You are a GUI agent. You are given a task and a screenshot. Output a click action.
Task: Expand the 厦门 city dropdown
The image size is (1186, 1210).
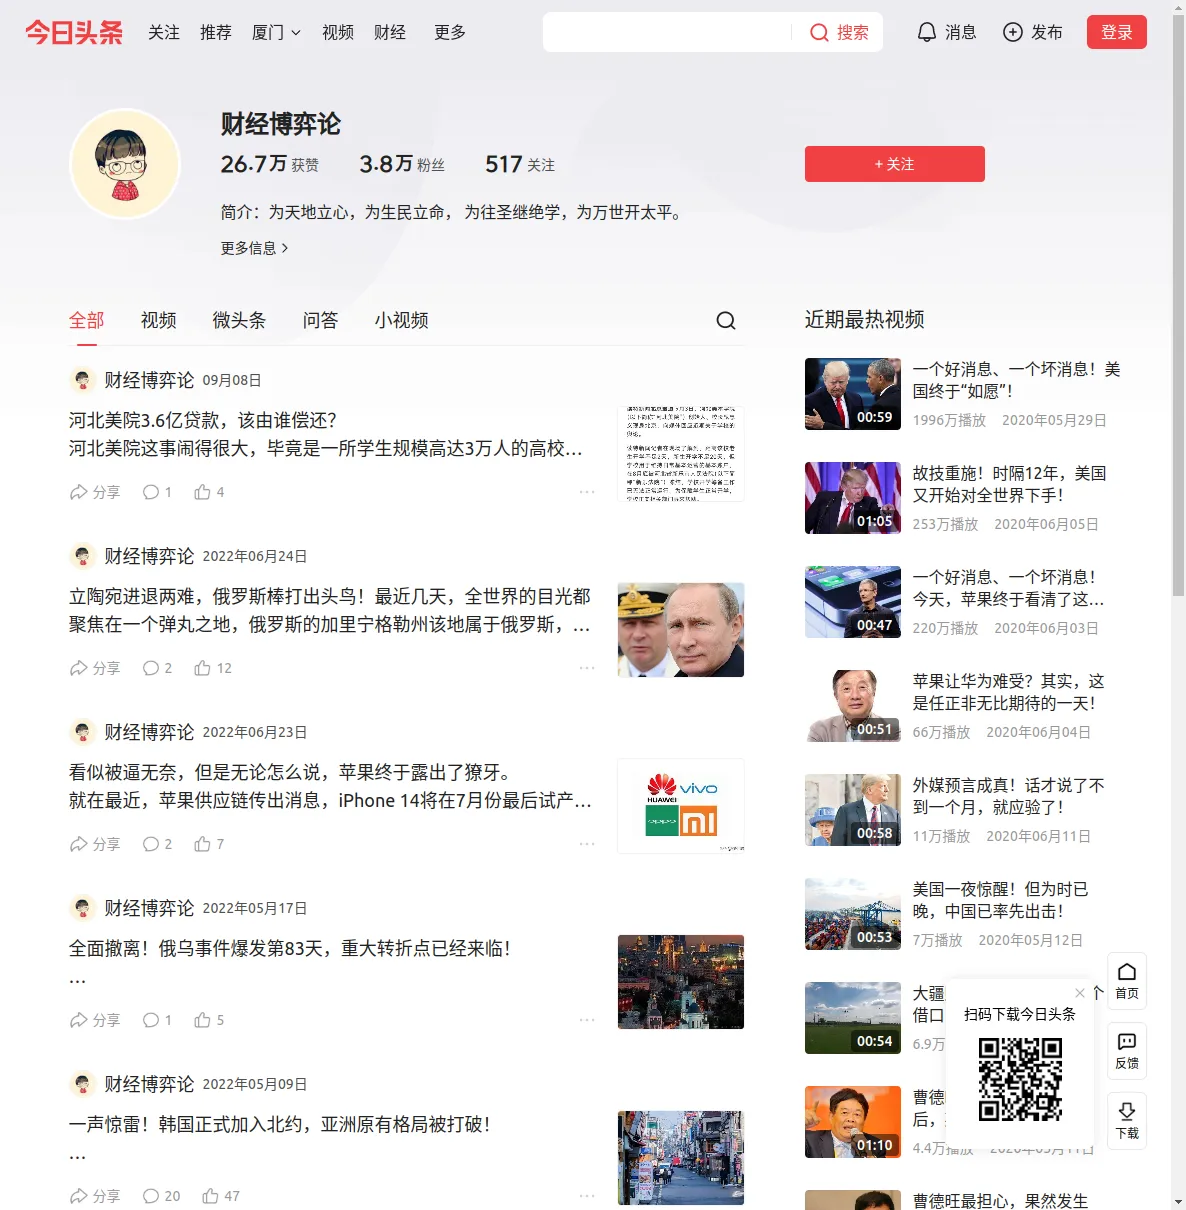point(276,32)
